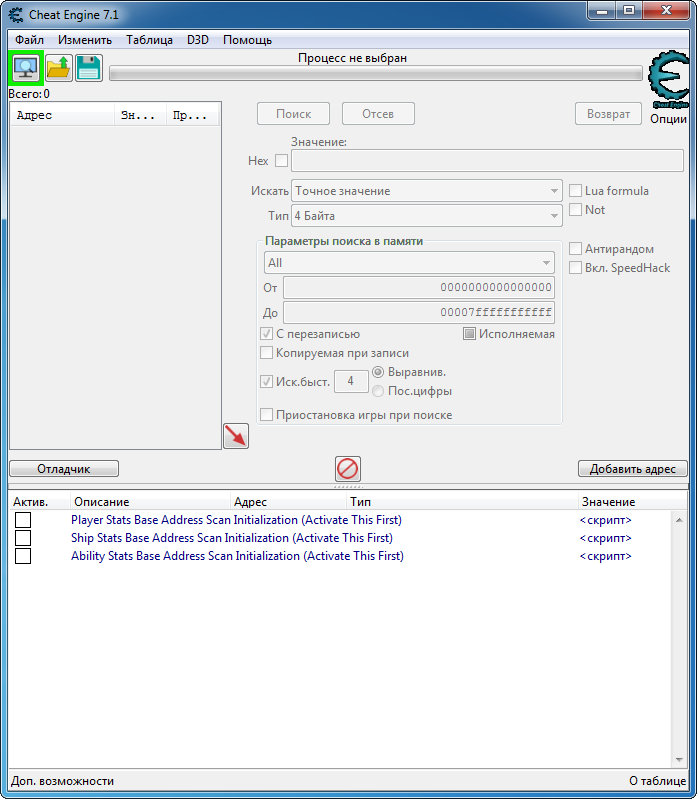
Task: Click the <скрипт> value of Player Stats row
Action: click(606, 520)
